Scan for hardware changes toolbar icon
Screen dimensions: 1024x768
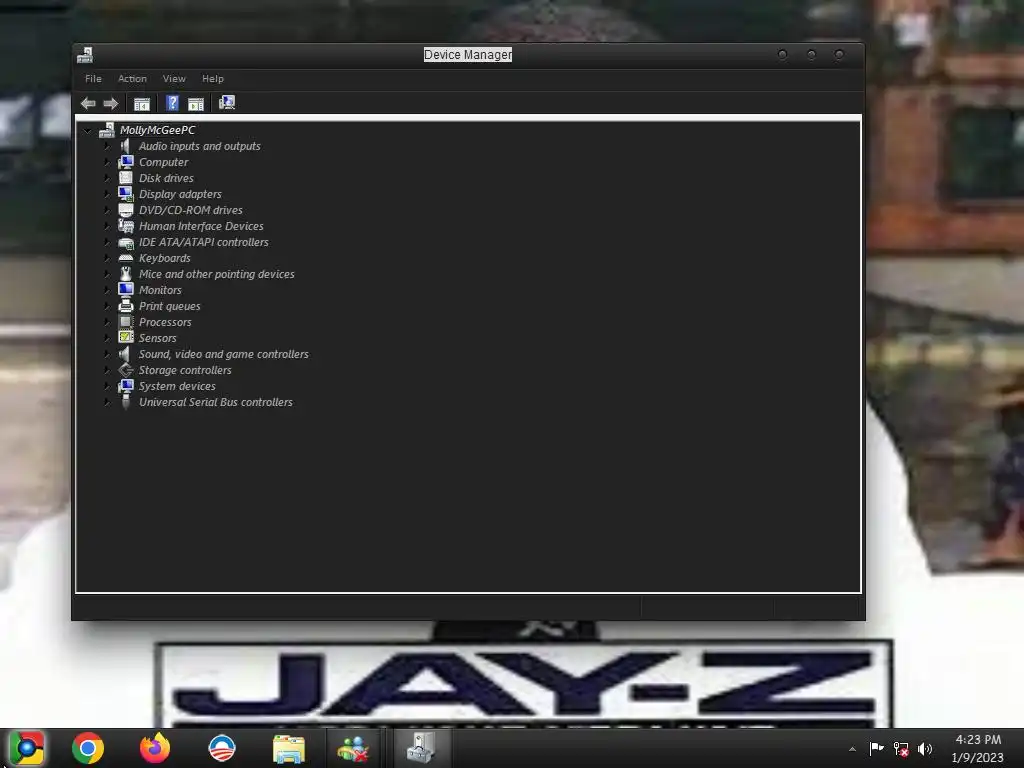tap(227, 103)
